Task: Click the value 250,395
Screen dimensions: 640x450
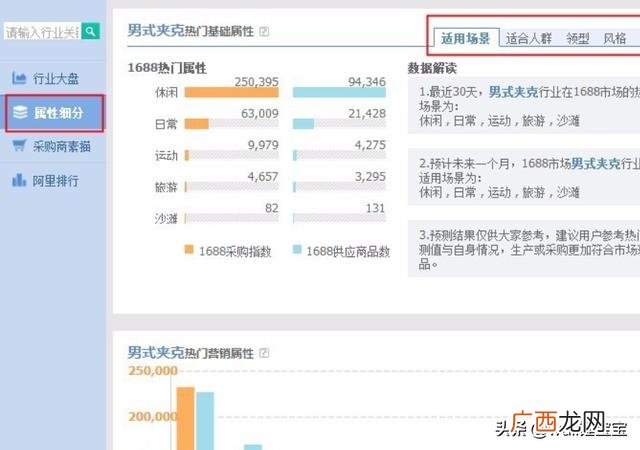Action: click(256, 82)
